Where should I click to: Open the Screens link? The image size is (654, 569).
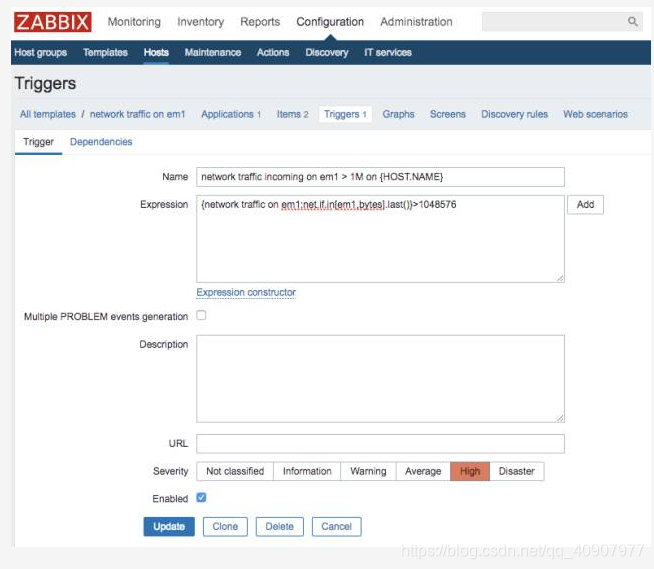[x=448, y=114]
